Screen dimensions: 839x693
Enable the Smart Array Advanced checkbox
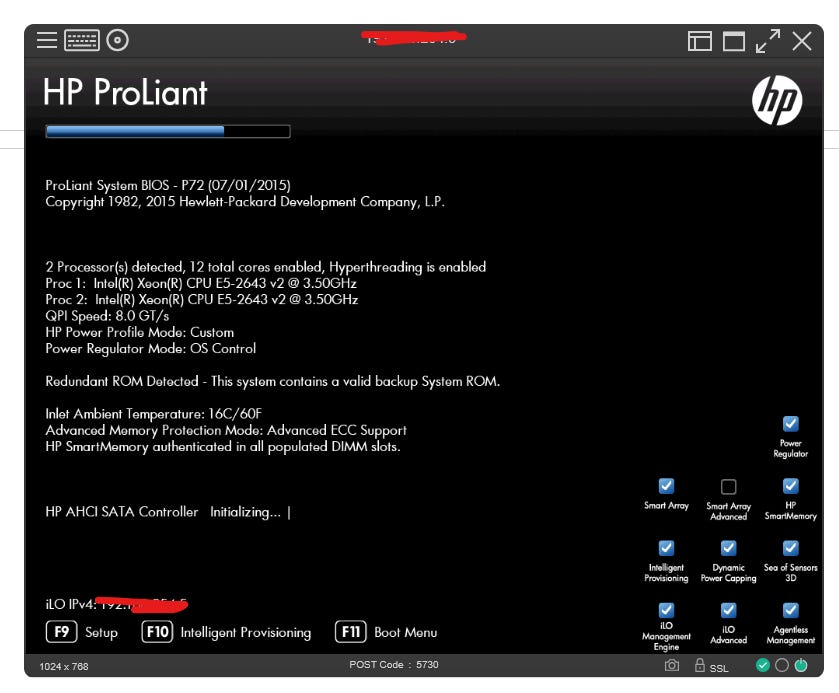728,486
